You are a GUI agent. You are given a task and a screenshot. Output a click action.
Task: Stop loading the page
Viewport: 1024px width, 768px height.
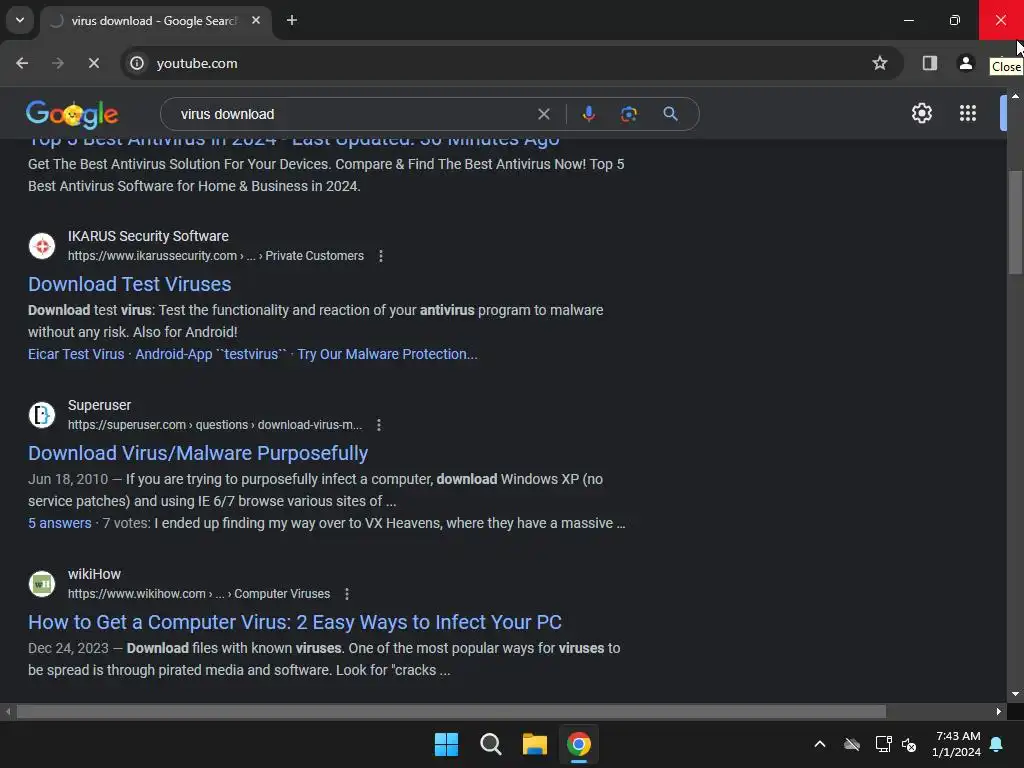(93, 63)
